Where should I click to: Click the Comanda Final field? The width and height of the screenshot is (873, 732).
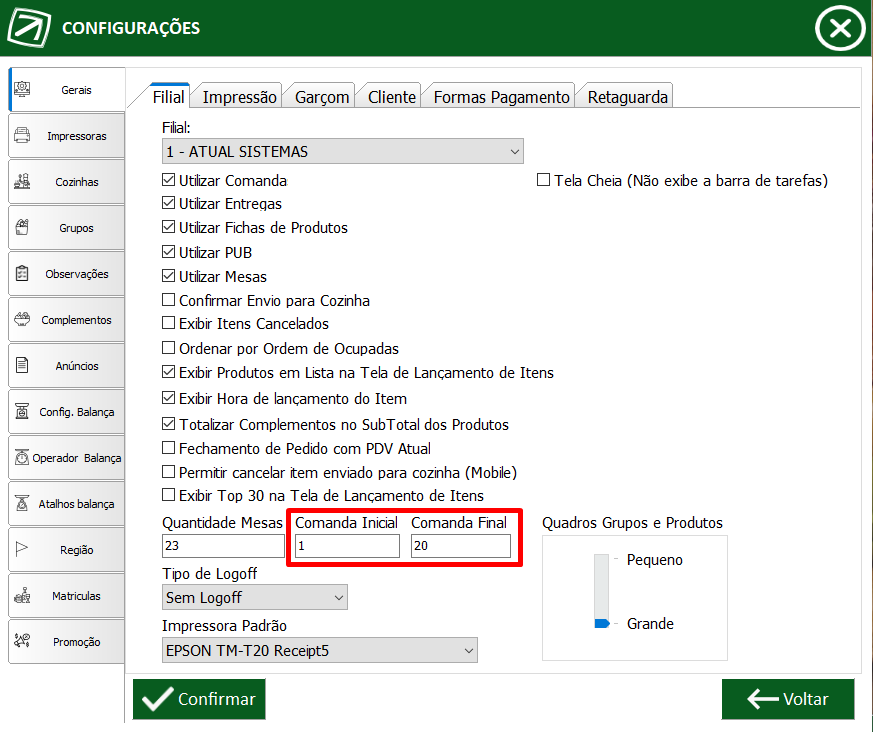(460, 546)
